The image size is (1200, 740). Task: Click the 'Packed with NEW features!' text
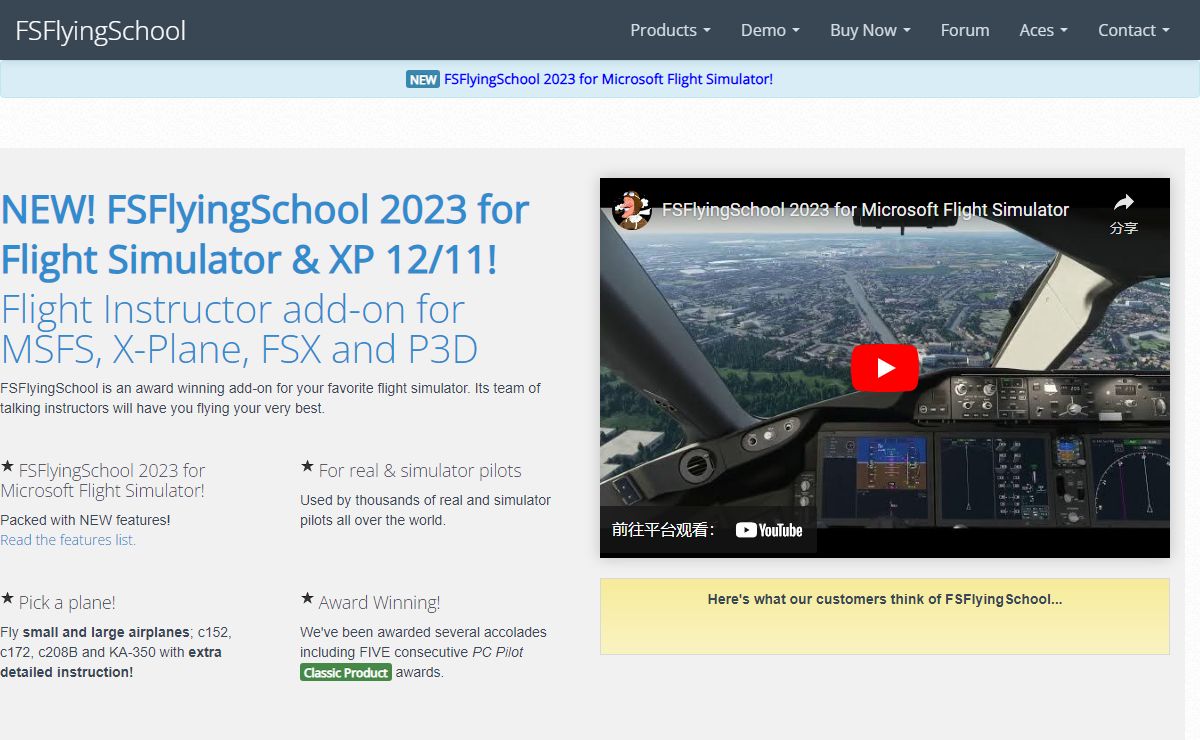tap(85, 520)
